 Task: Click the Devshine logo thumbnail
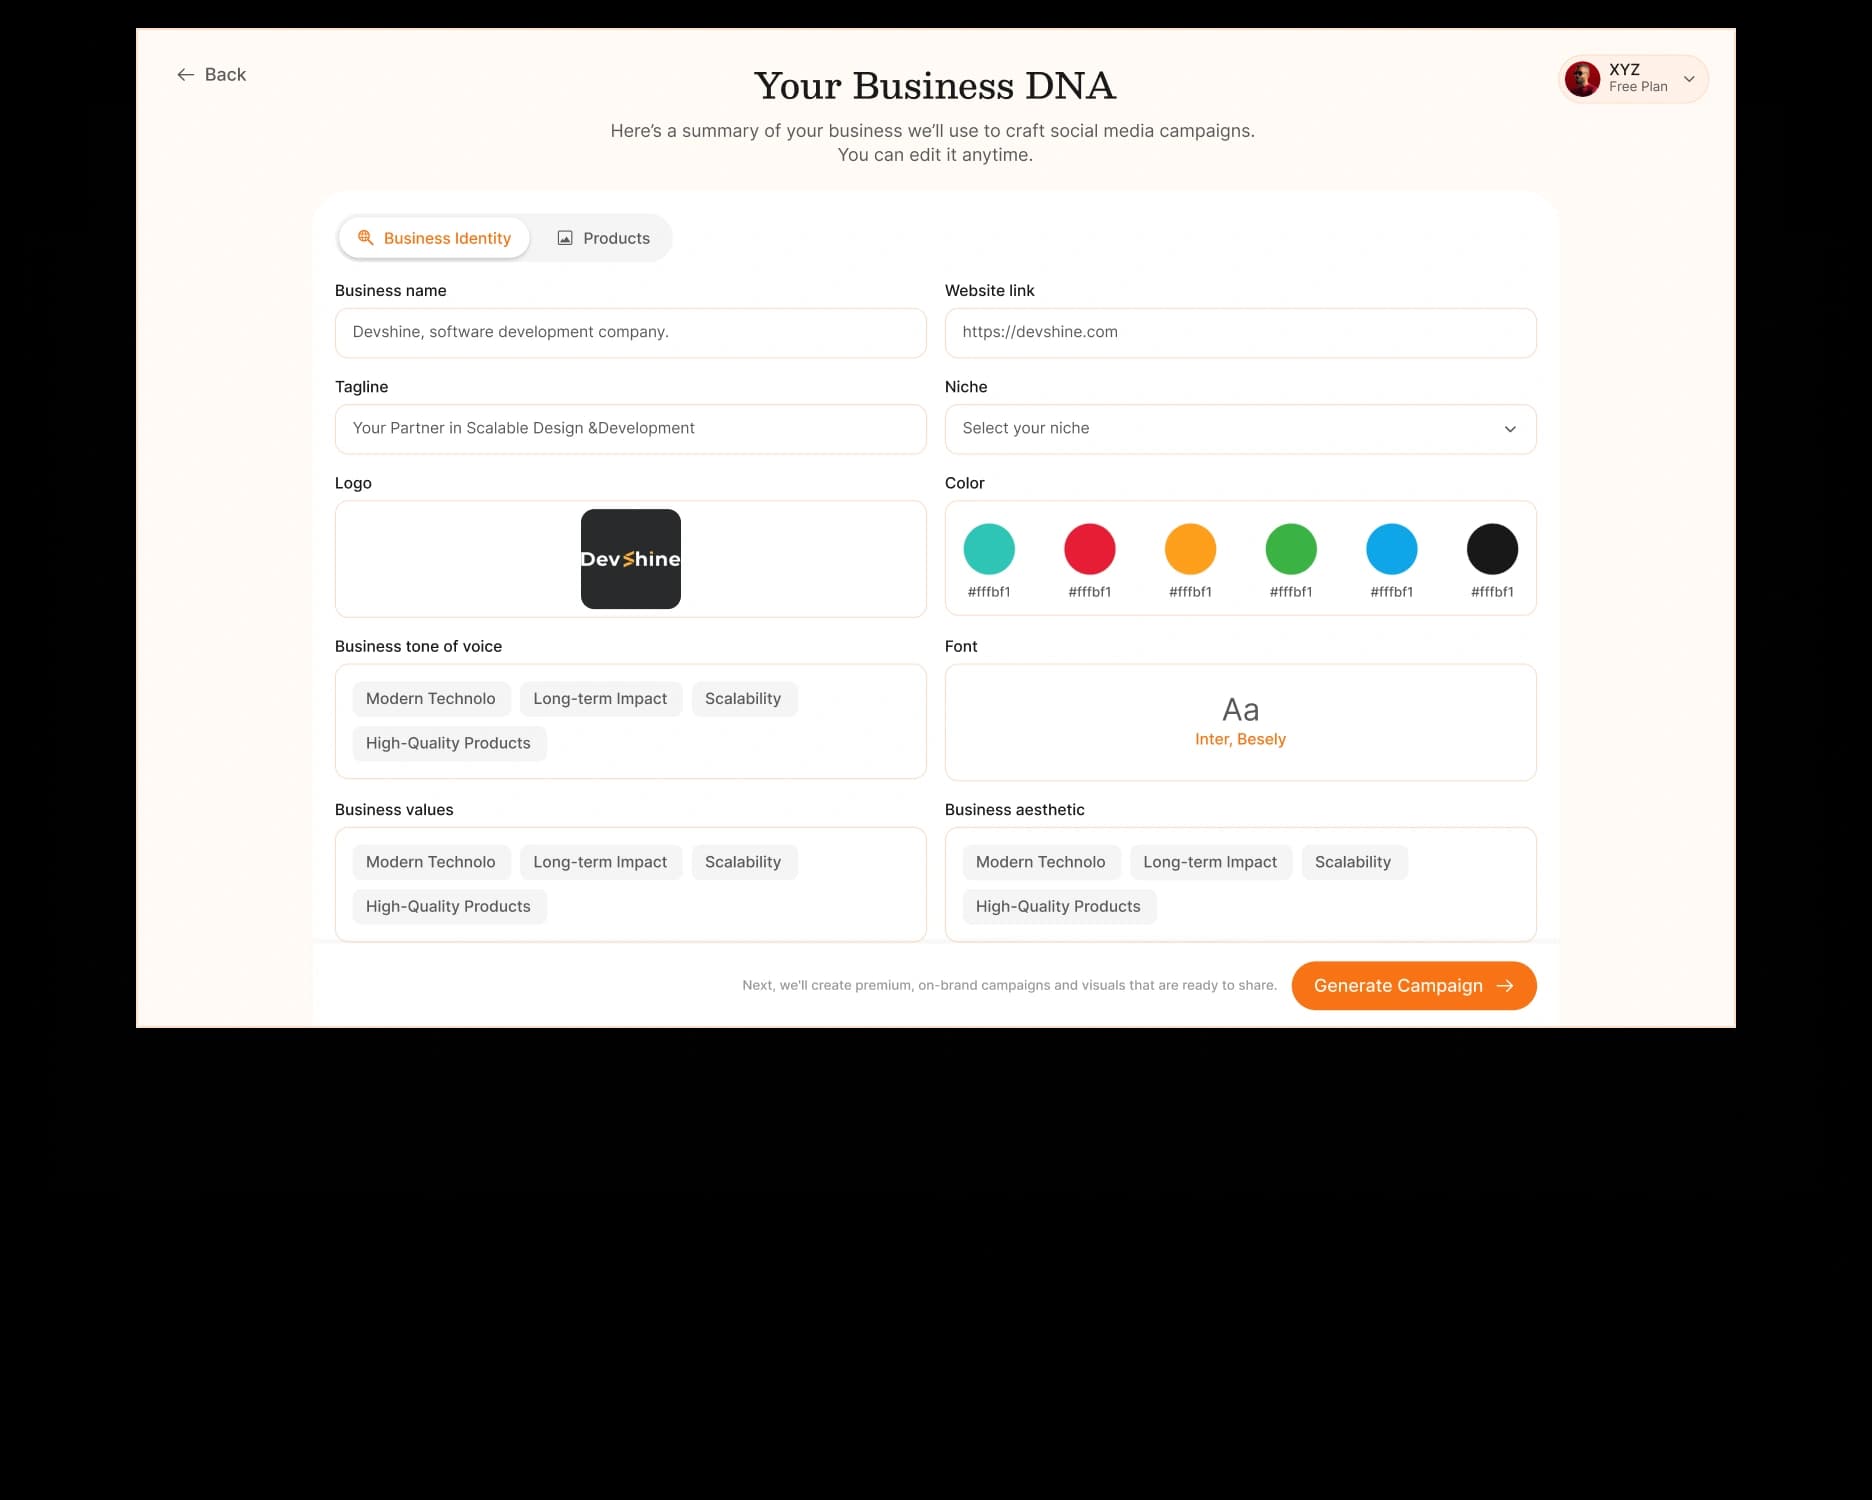coord(630,559)
